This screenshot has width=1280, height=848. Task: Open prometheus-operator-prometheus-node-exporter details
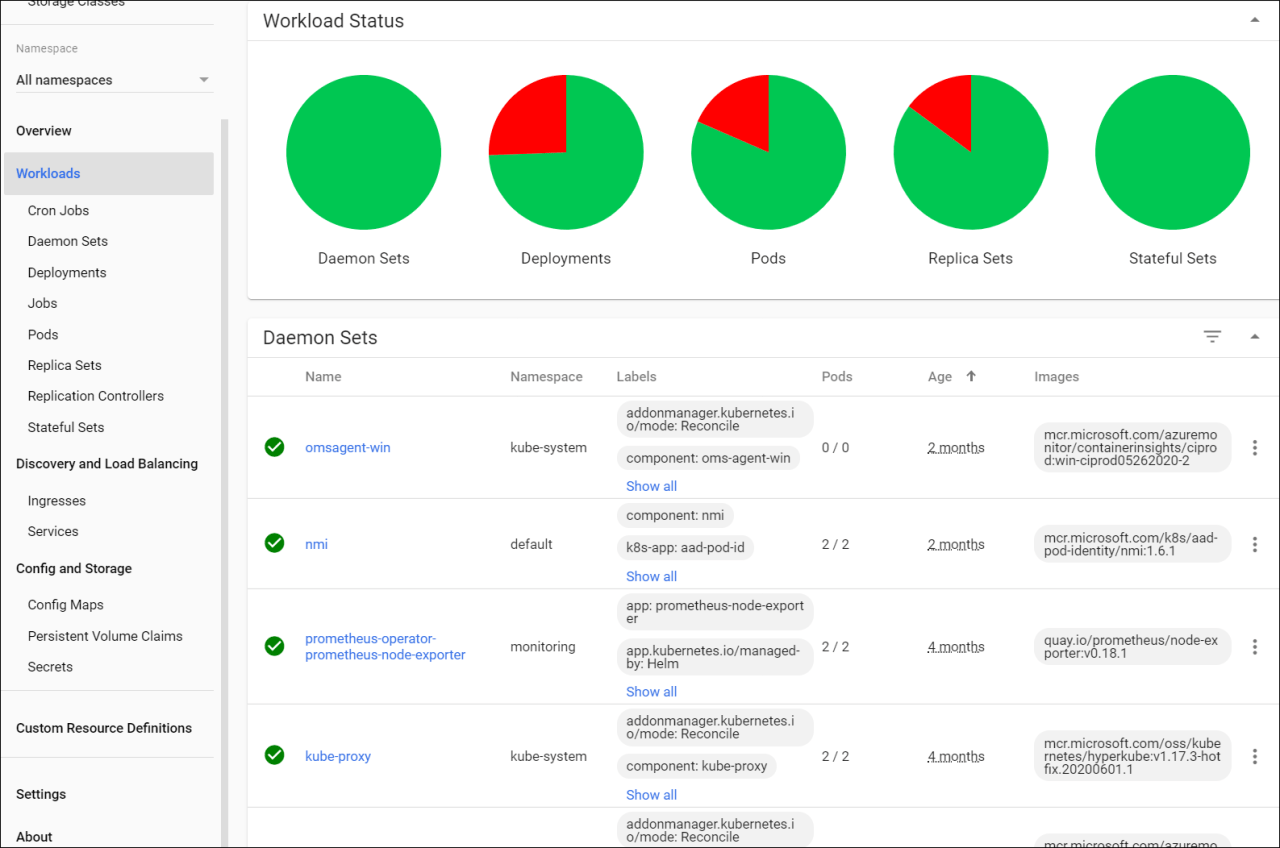pyautogui.click(x=385, y=646)
